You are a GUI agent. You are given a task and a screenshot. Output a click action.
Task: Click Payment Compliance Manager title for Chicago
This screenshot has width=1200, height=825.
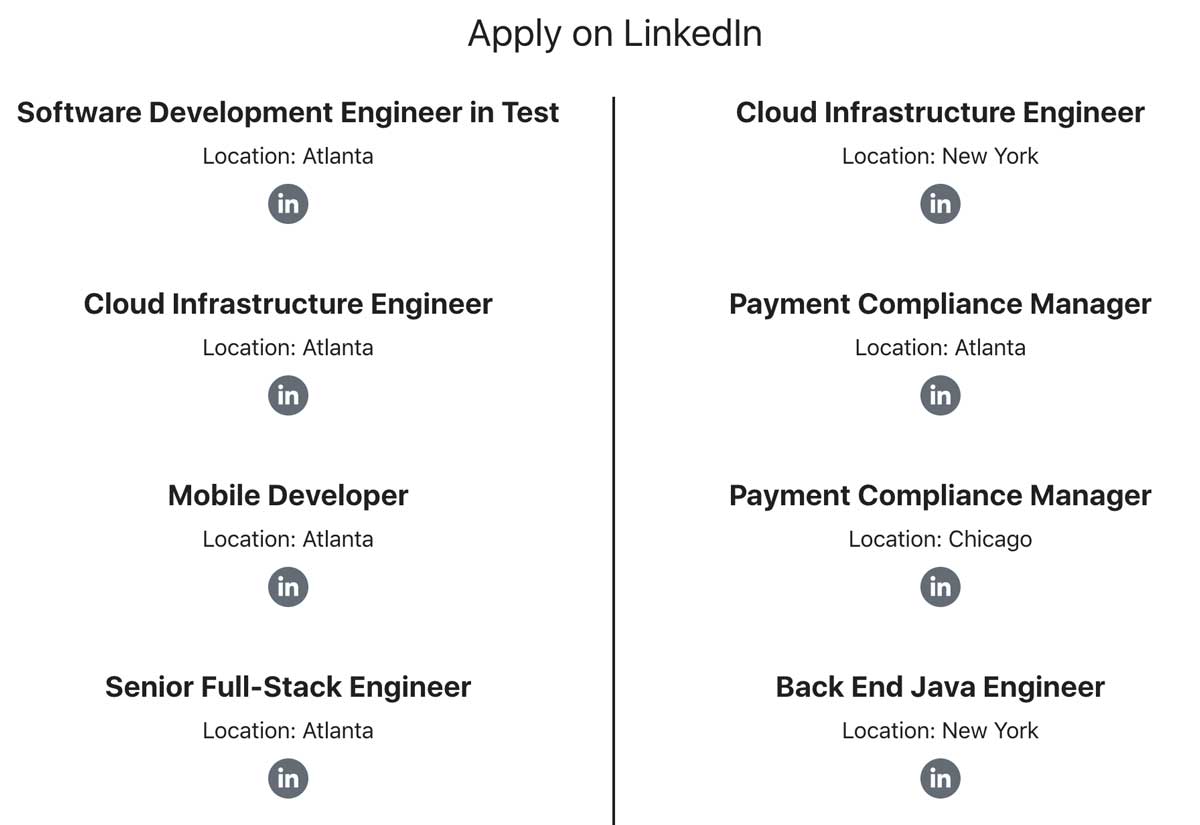[x=940, y=496]
